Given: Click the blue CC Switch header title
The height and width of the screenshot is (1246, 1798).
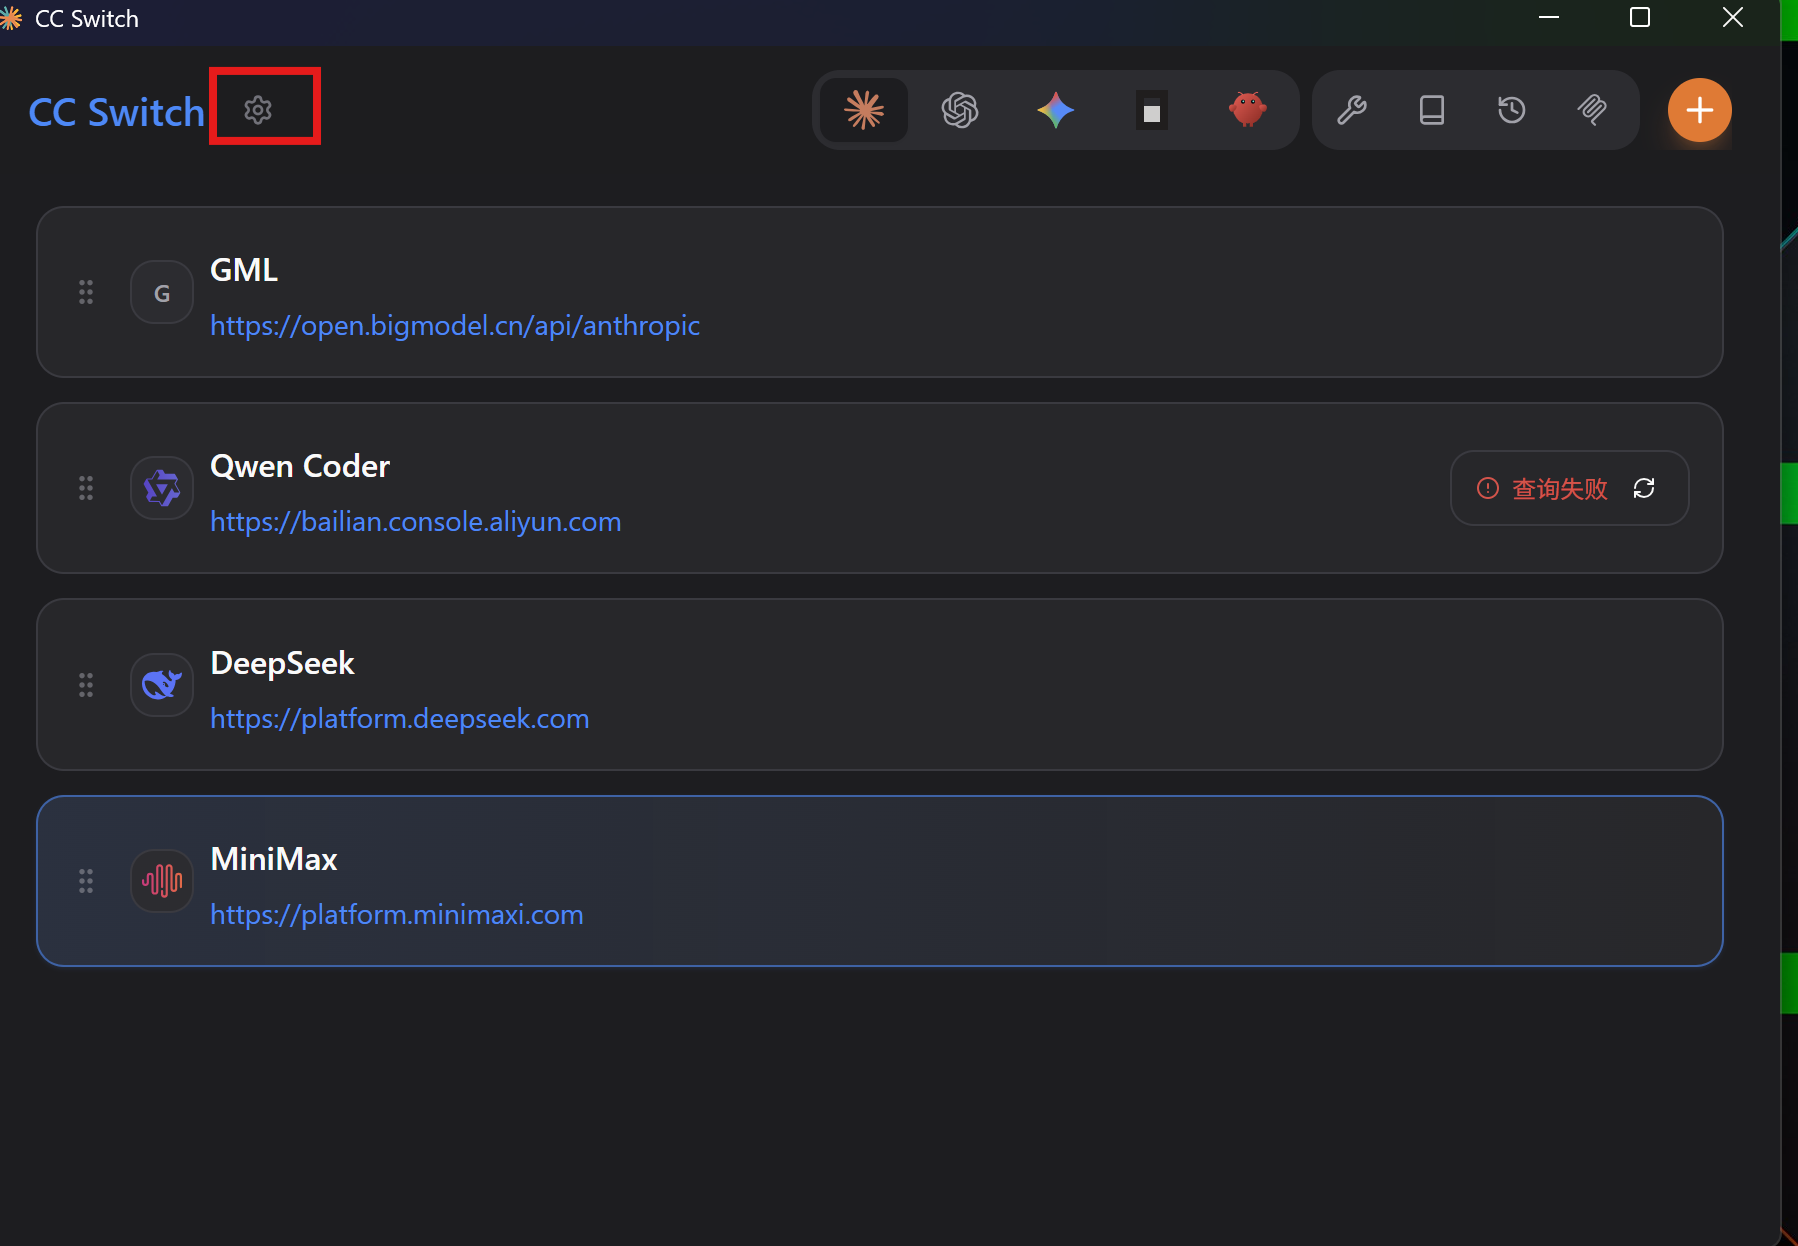Looking at the screenshot, I should point(116,112).
